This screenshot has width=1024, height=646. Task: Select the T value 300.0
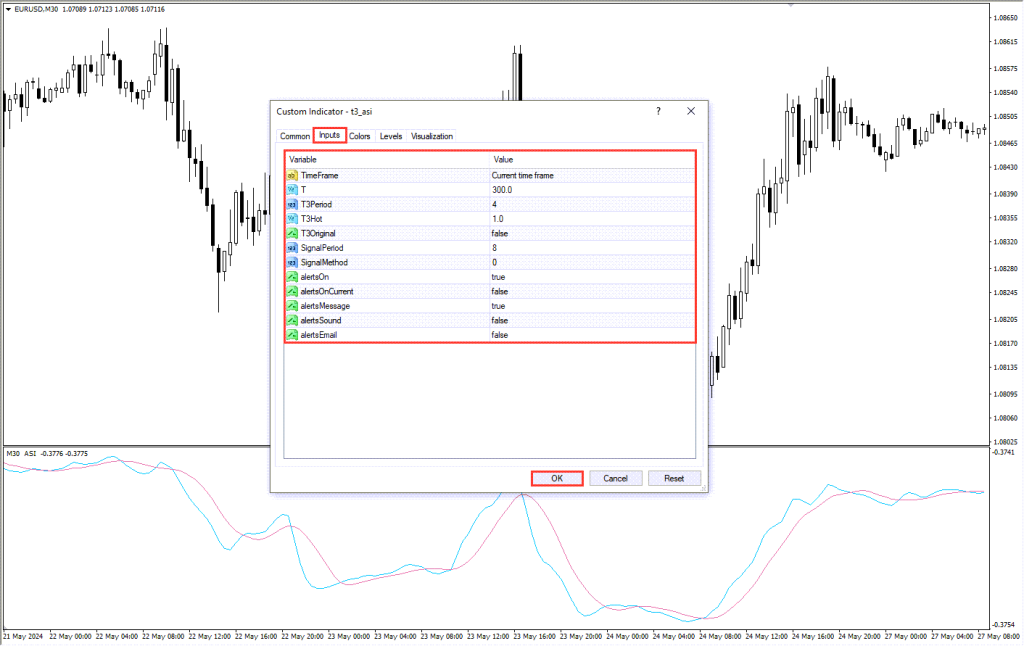click(502, 190)
